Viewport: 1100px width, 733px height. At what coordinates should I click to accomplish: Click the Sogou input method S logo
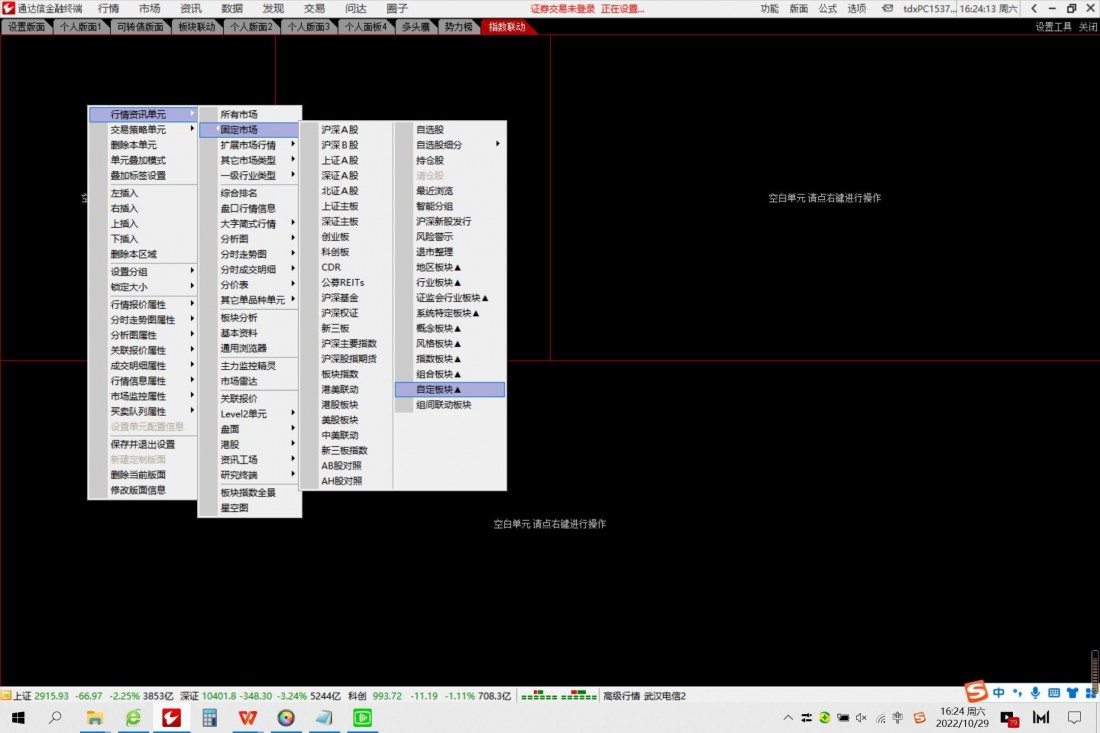(x=976, y=692)
